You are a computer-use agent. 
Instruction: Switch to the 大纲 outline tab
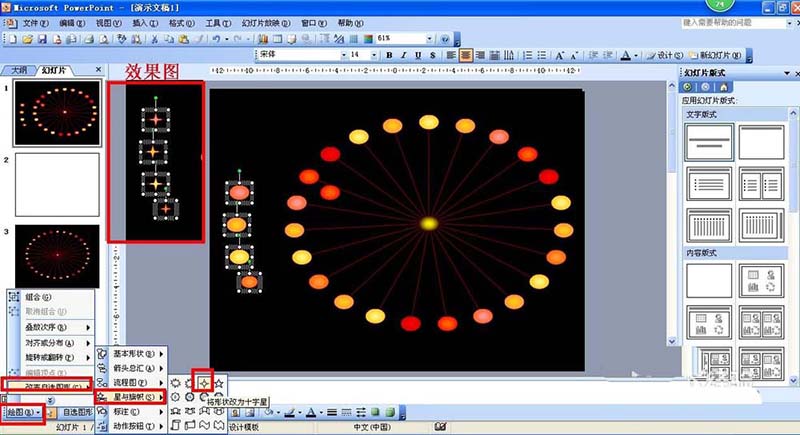[x=19, y=70]
